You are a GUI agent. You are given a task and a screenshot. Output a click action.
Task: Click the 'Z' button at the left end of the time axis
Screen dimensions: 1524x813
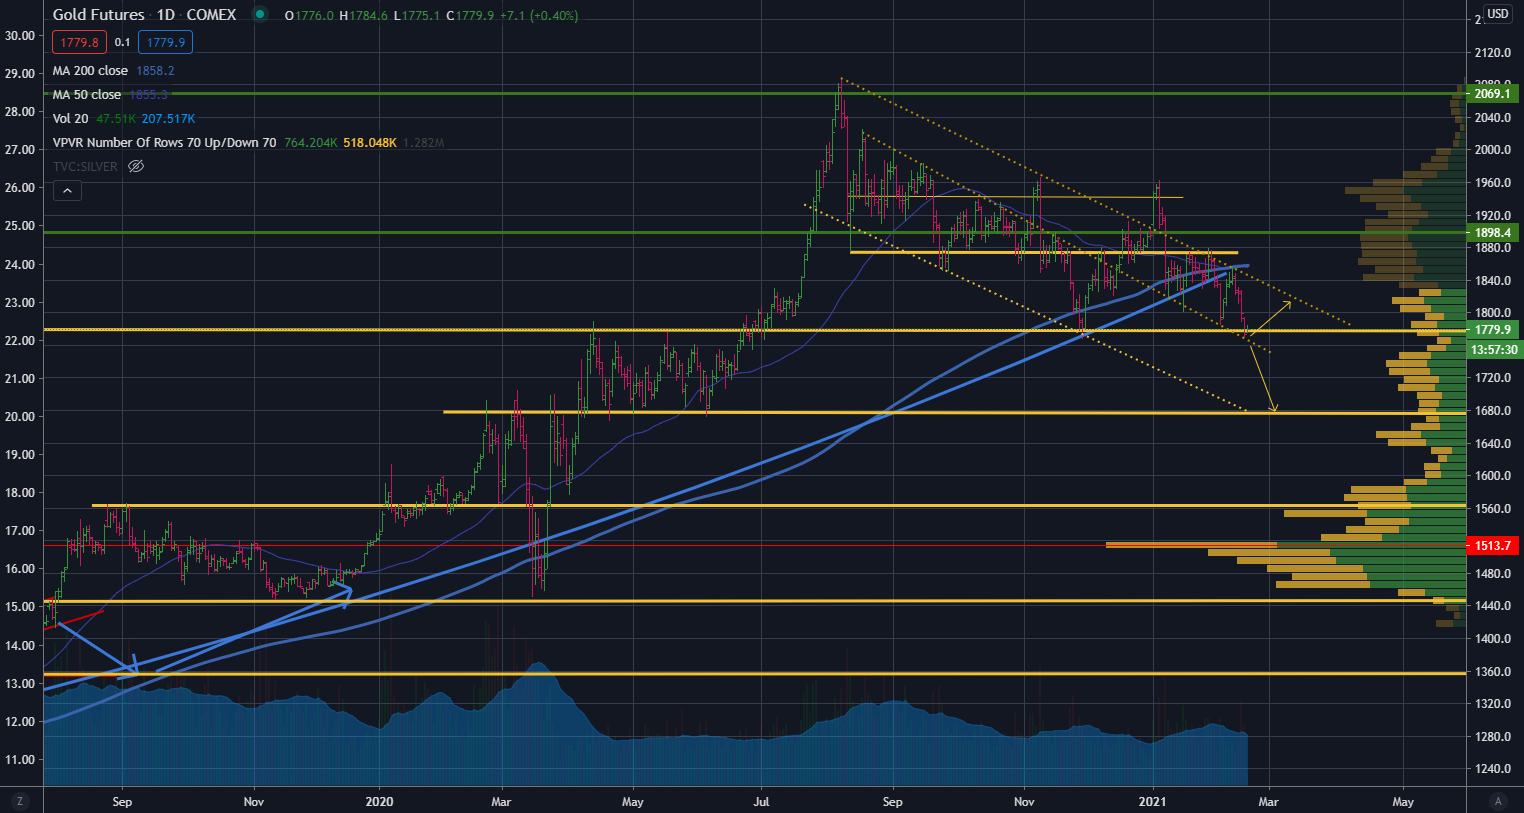(x=19, y=801)
